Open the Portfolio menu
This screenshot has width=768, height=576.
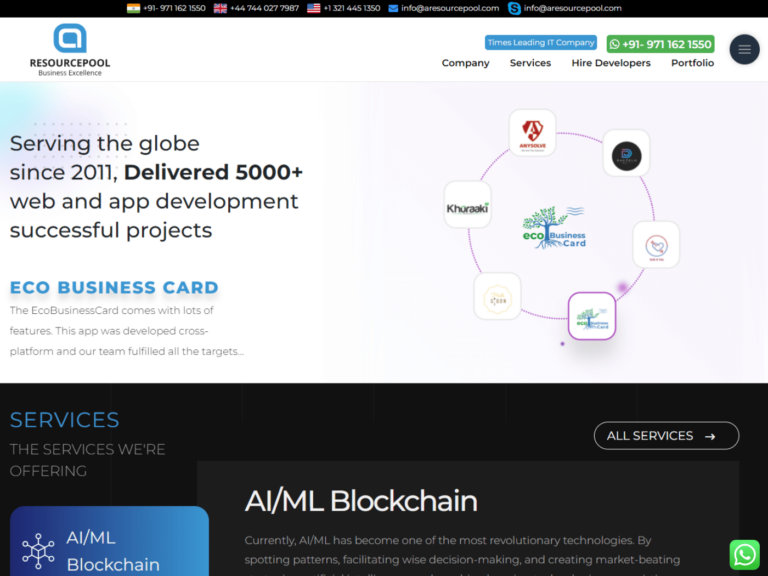pos(692,63)
